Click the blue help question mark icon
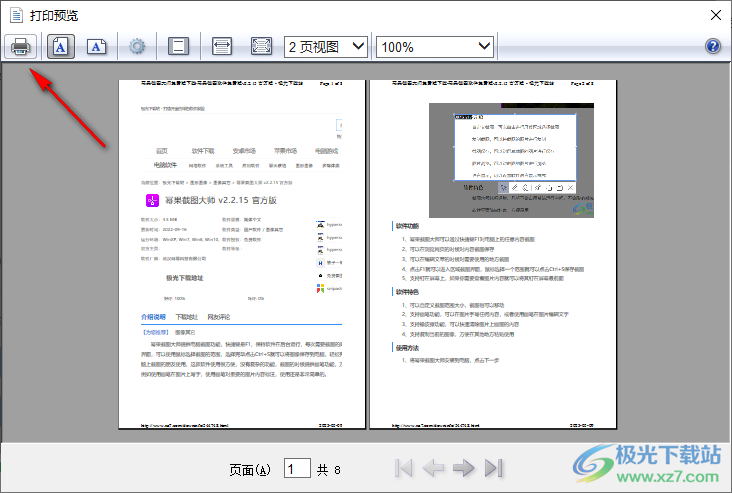Screen dimensions: 732x493 pos(713,46)
